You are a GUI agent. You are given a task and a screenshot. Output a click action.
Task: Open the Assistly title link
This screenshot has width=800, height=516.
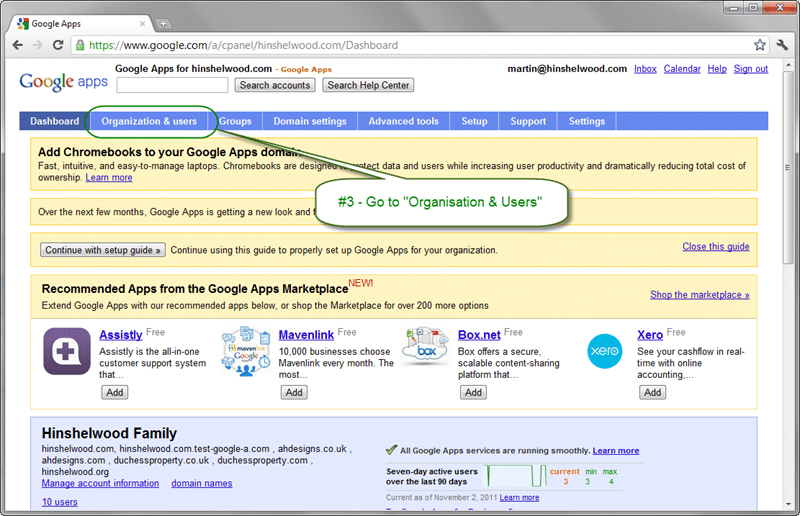(x=121, y=335)
